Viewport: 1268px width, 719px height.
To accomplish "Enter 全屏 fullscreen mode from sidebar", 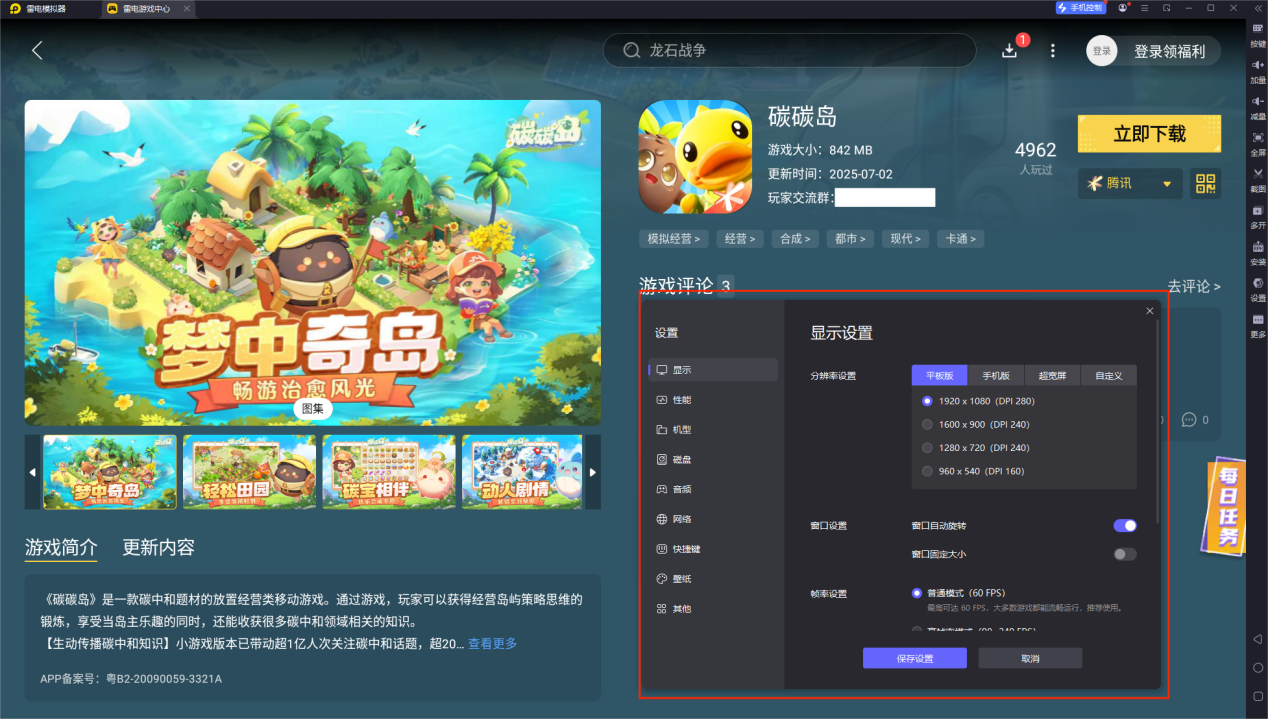I will 1257,143.
